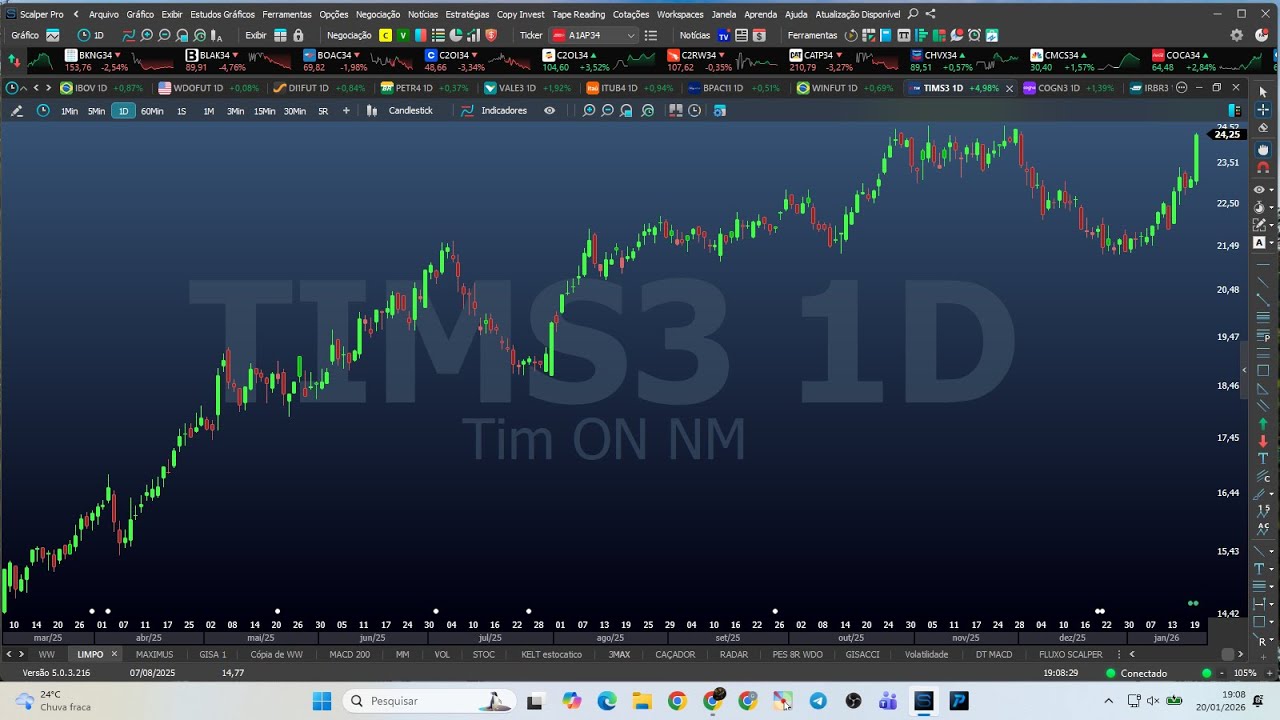1280x720 pixels.
Task: Click the 24,25 current price label
Action: pyautogui.click(x=1227, y=134)
